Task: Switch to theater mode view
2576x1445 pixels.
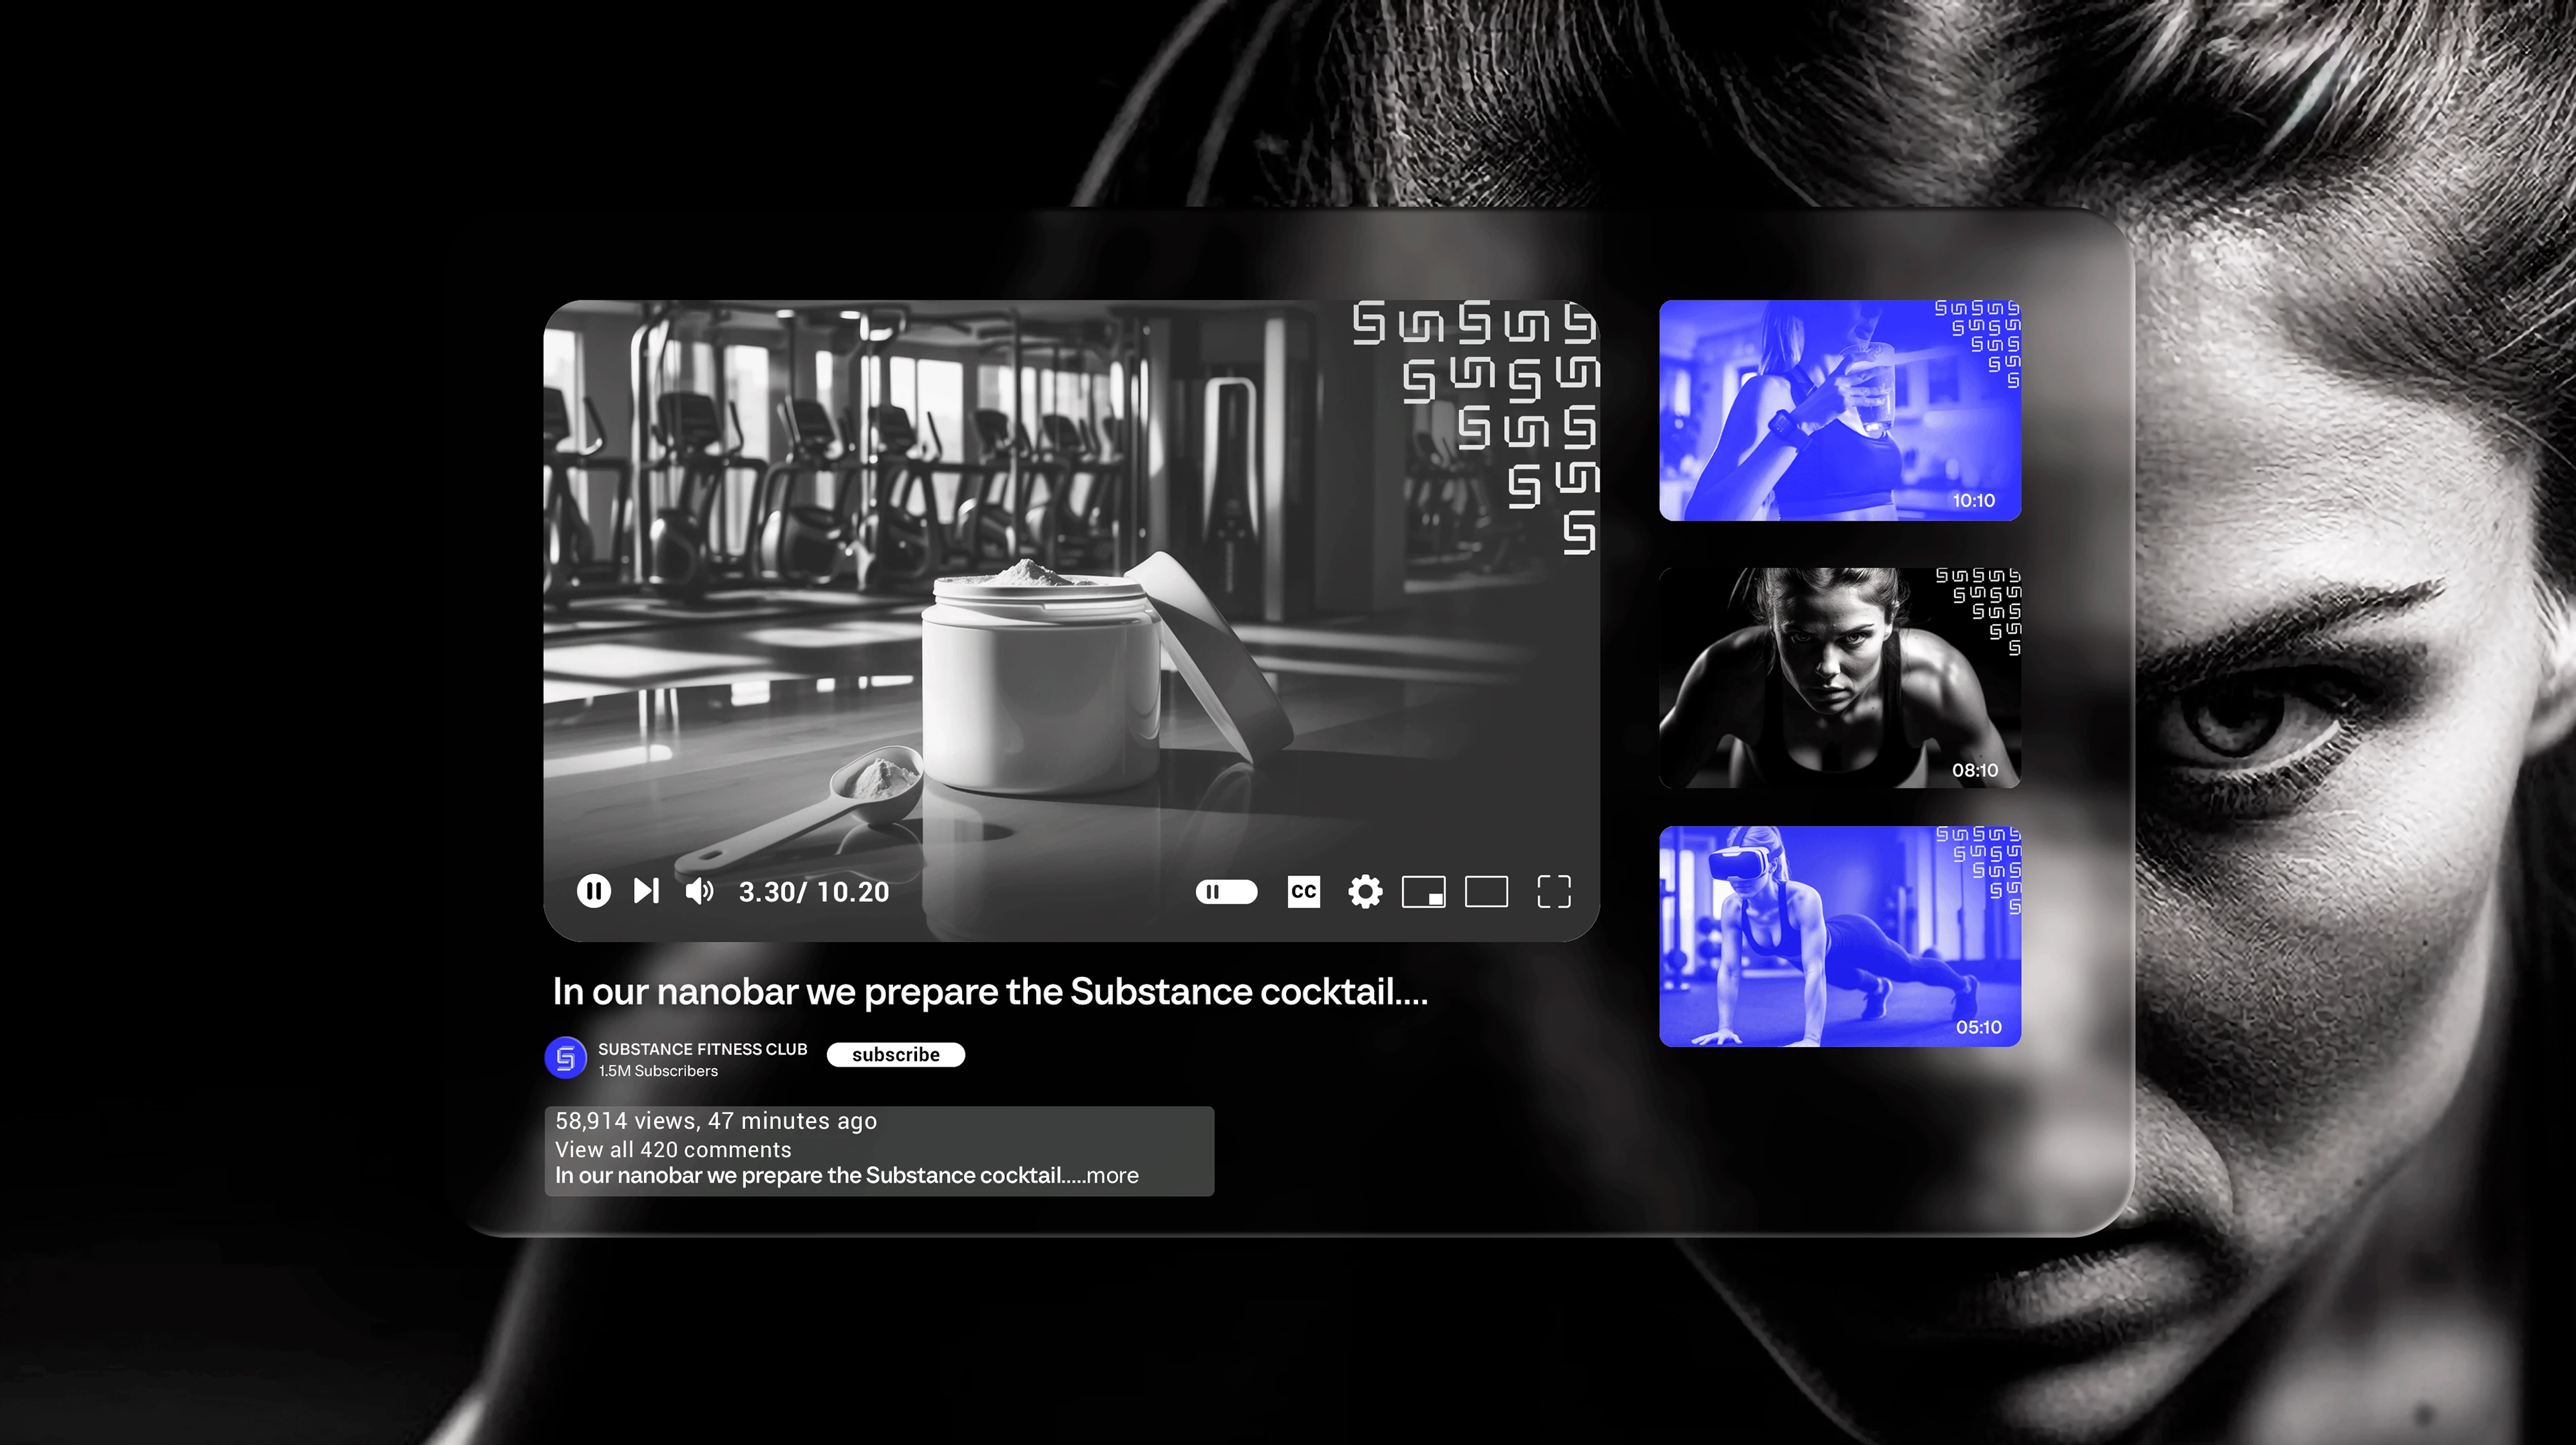Action: [x=1487, y=891]
